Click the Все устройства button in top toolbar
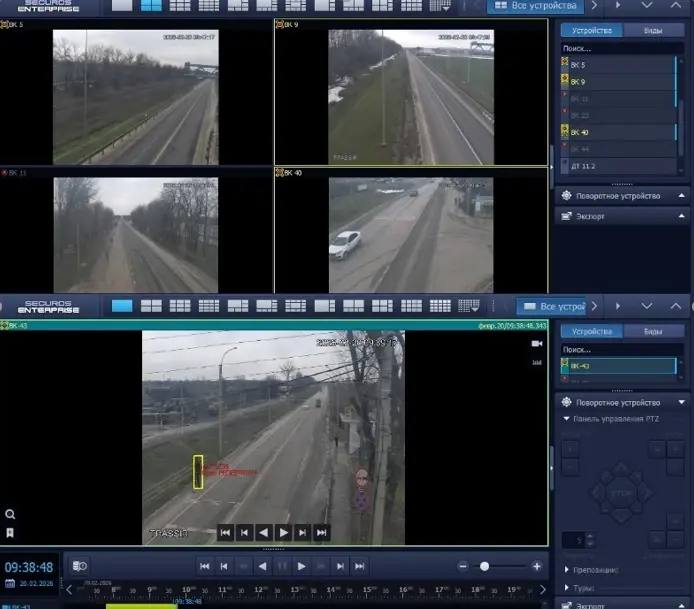 point(536,6)
